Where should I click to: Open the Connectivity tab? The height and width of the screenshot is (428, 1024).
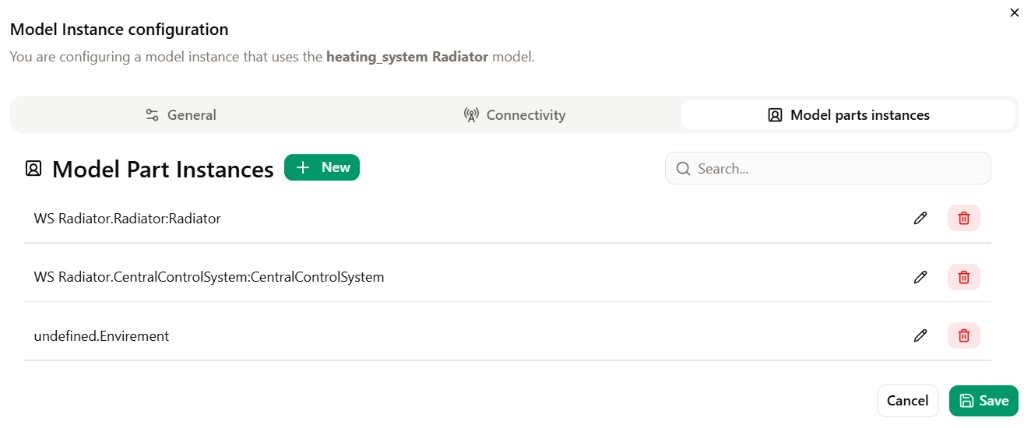point(514,115)
